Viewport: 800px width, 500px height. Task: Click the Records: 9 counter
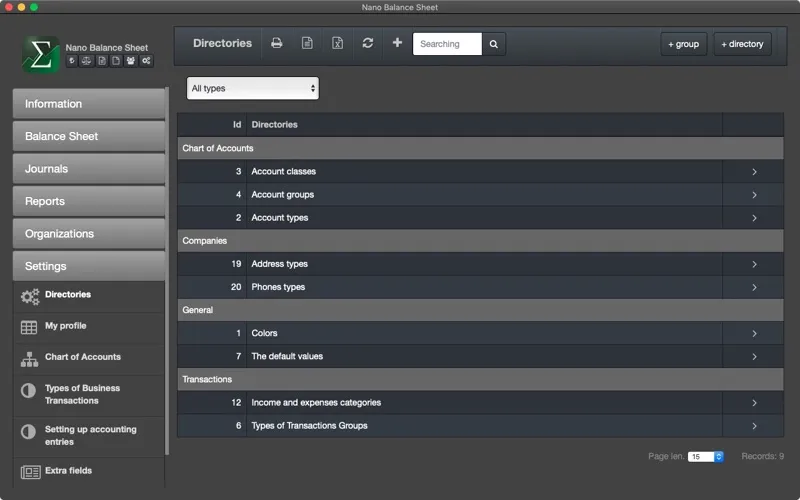(763, 456)
